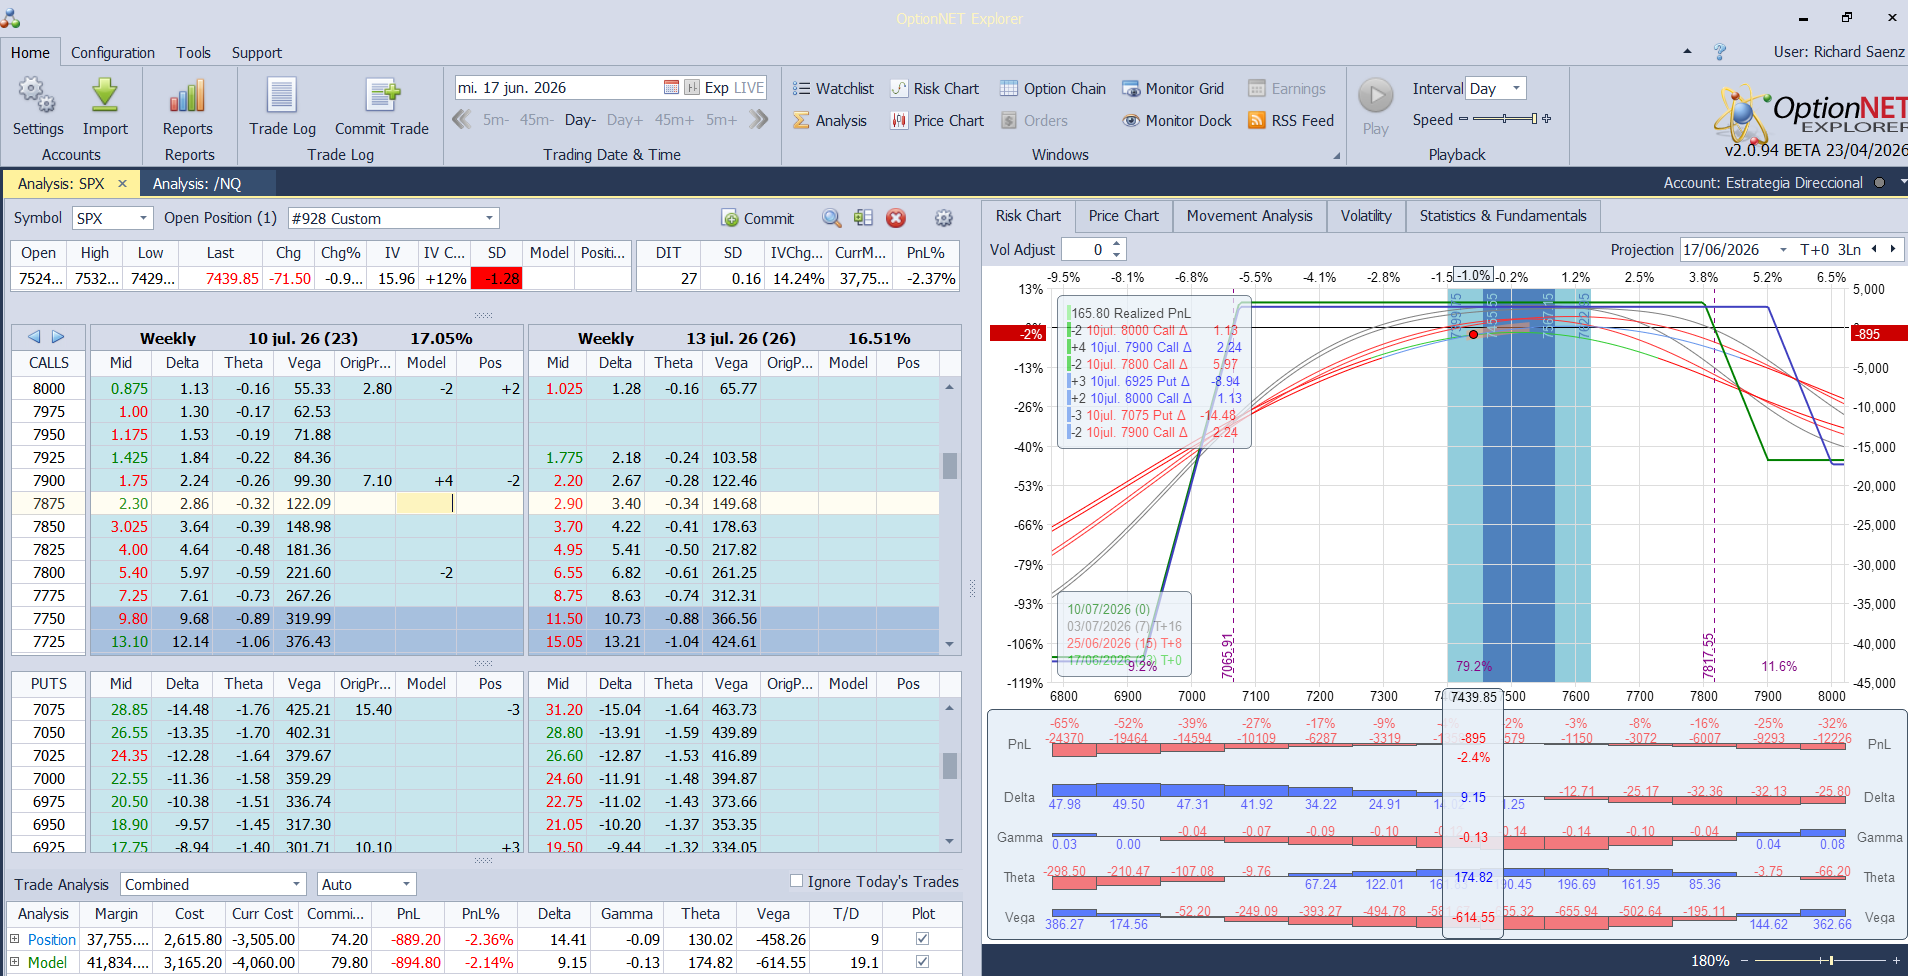Viewport: 1908px width, 976px height.
Task: Toggle the Exp option in date field
Action: 717,88
